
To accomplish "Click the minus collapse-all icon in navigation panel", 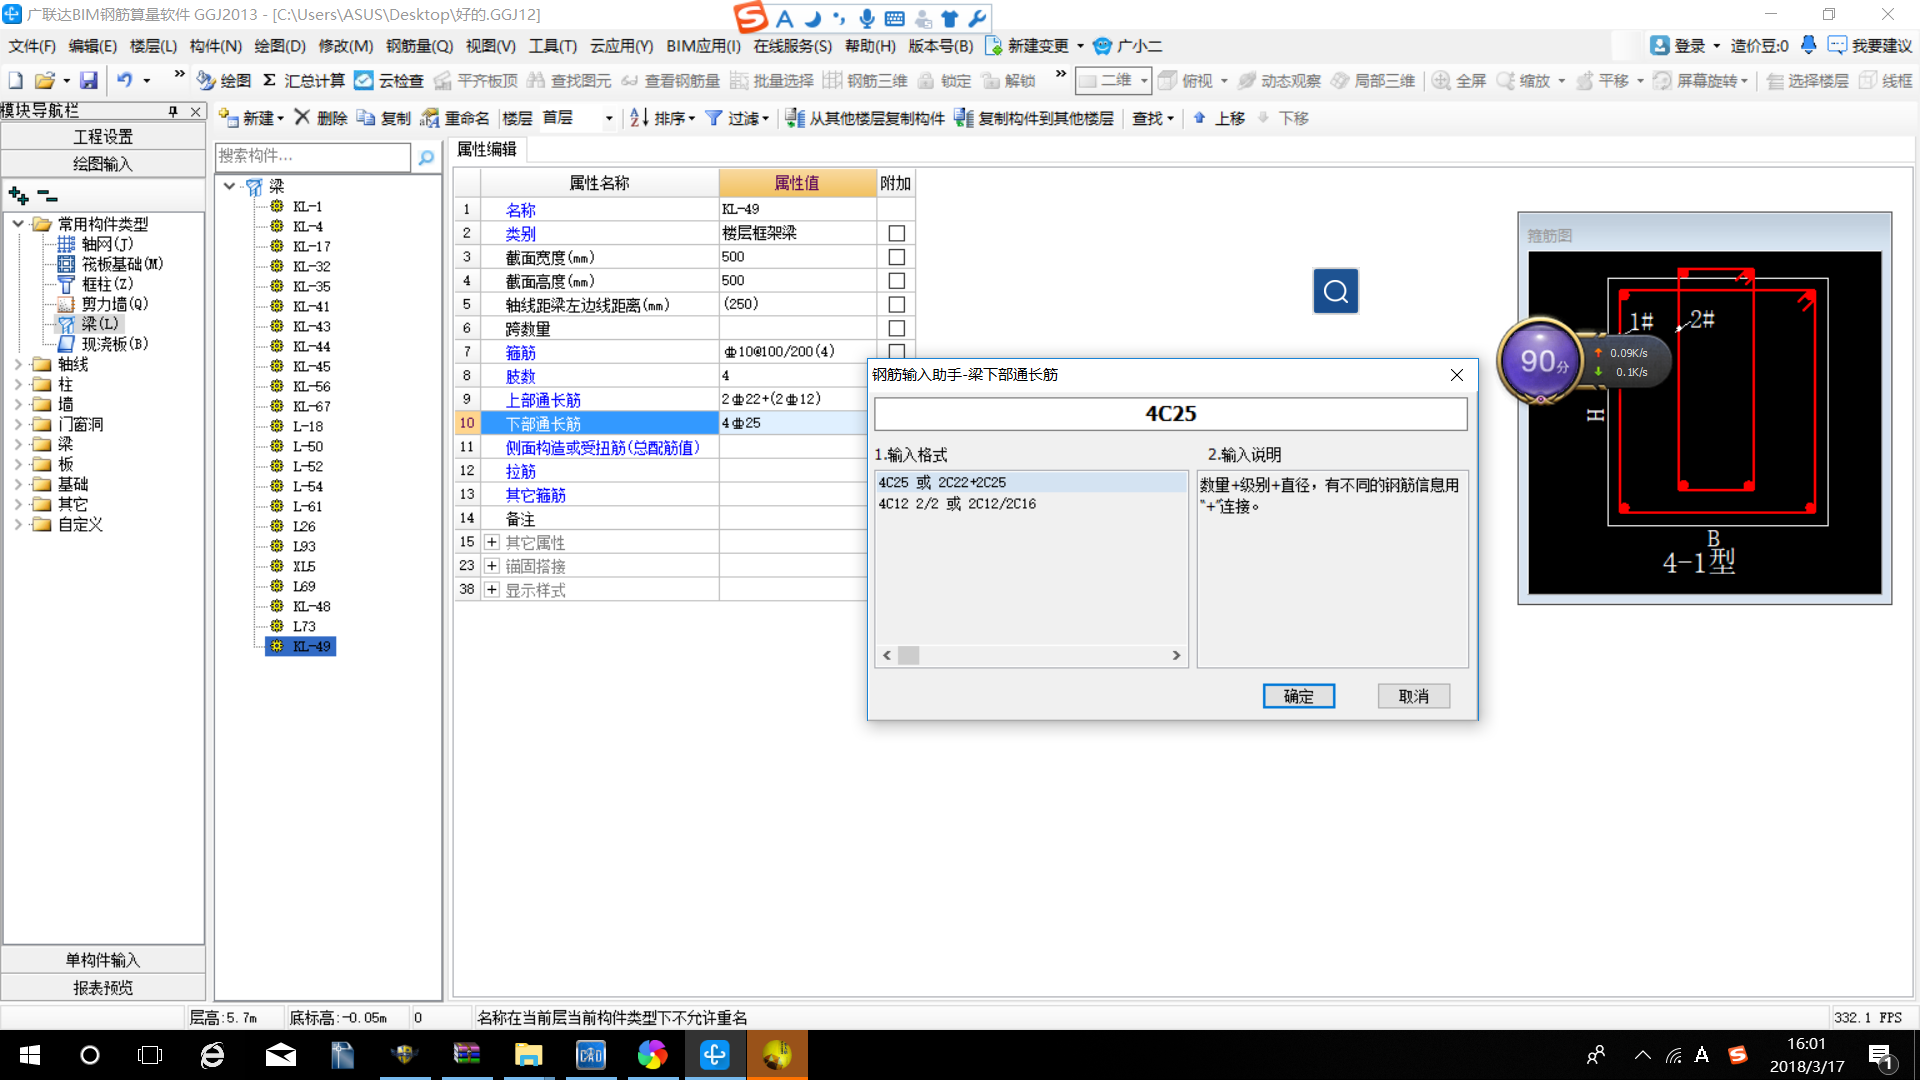I will [x=47, y=195].
